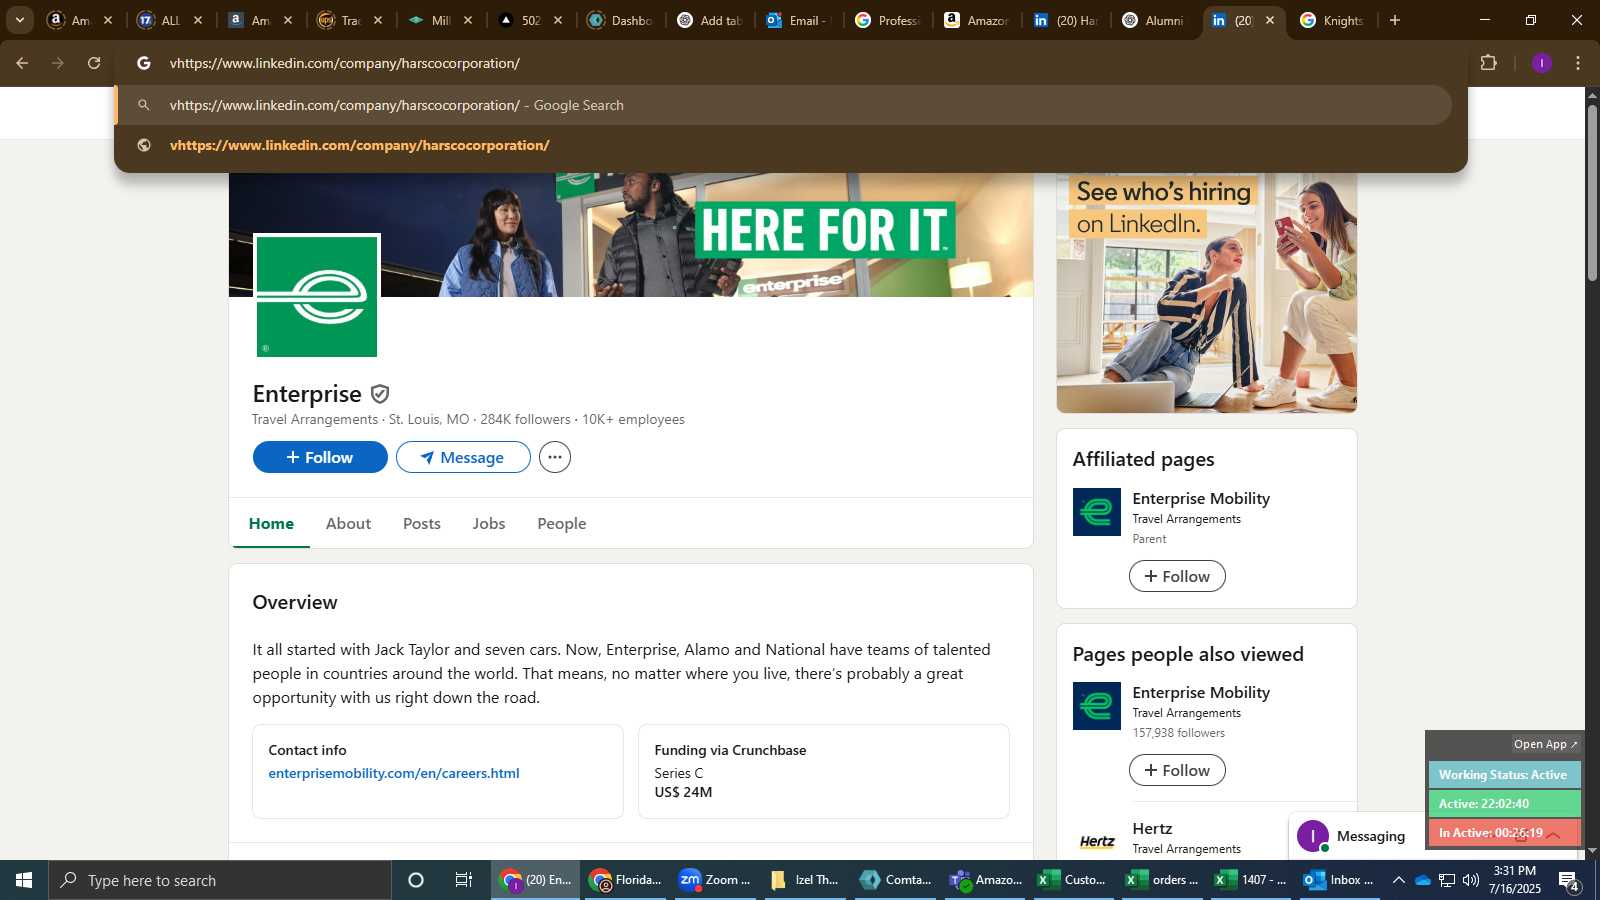Open the Hertz company page

pyautogui.click(x=1152, y=828)
